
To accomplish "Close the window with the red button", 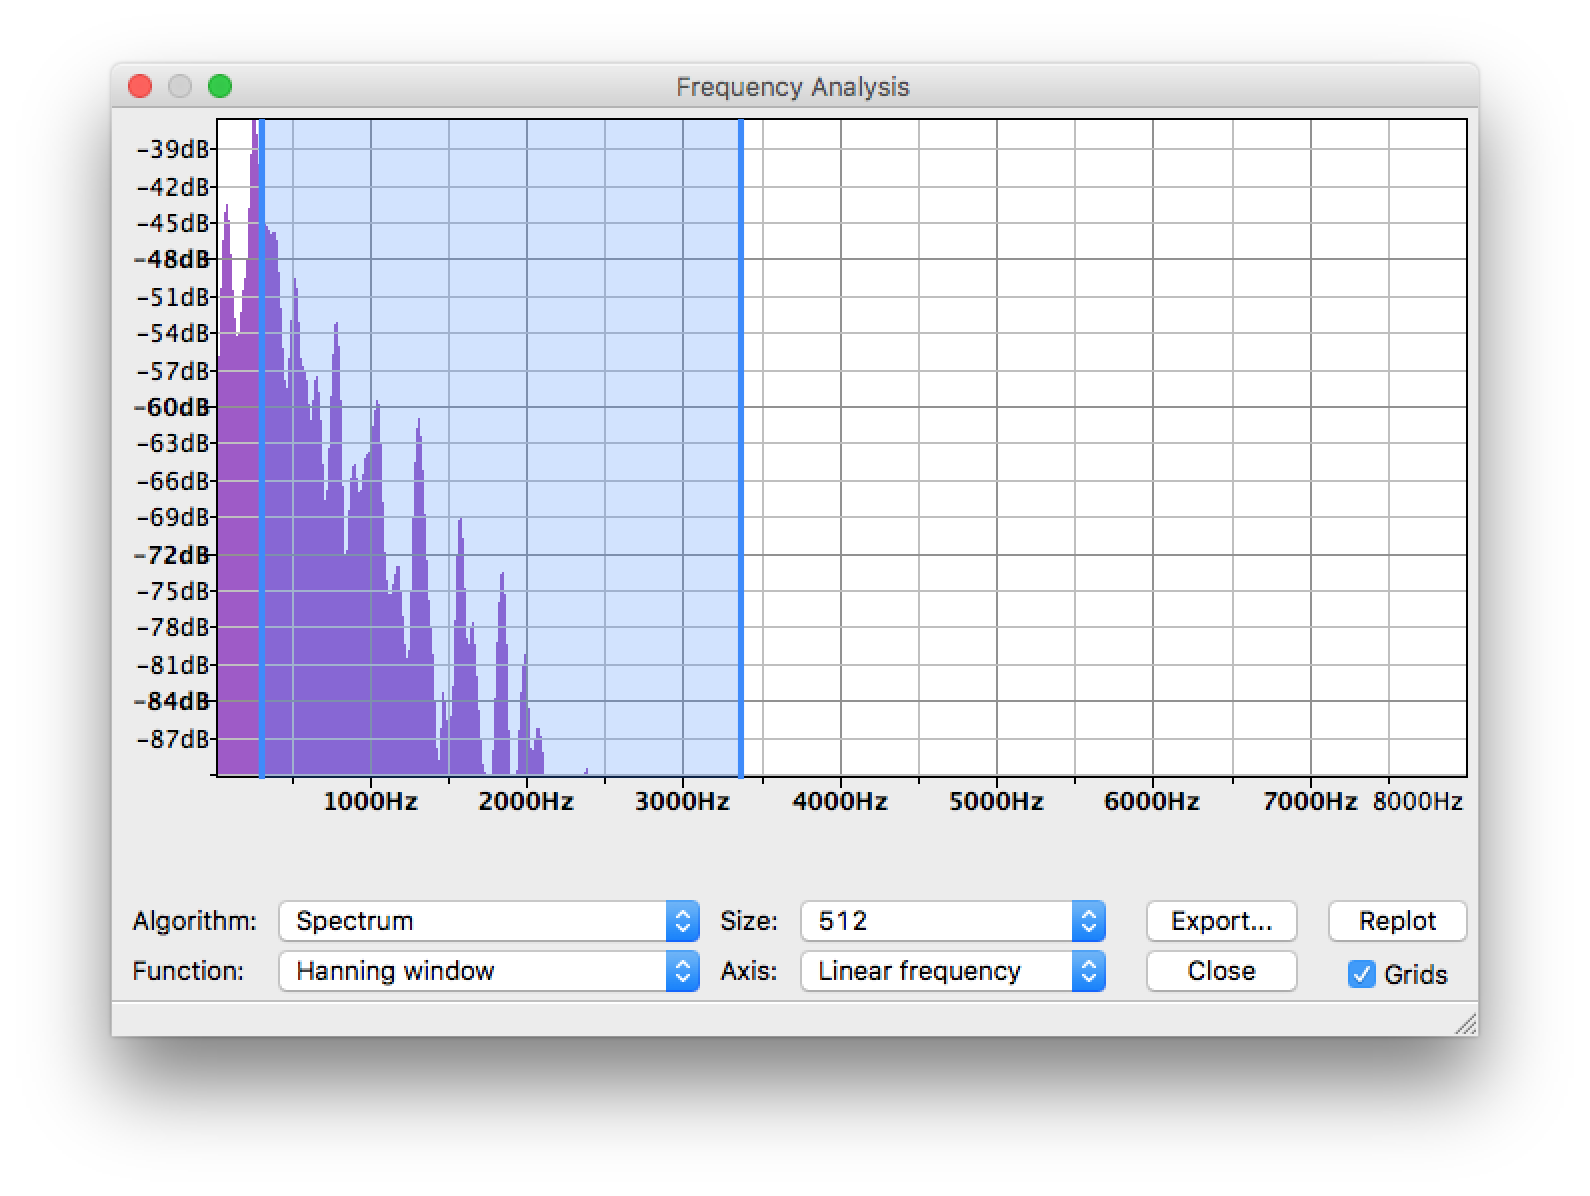I will coord(140,87).
